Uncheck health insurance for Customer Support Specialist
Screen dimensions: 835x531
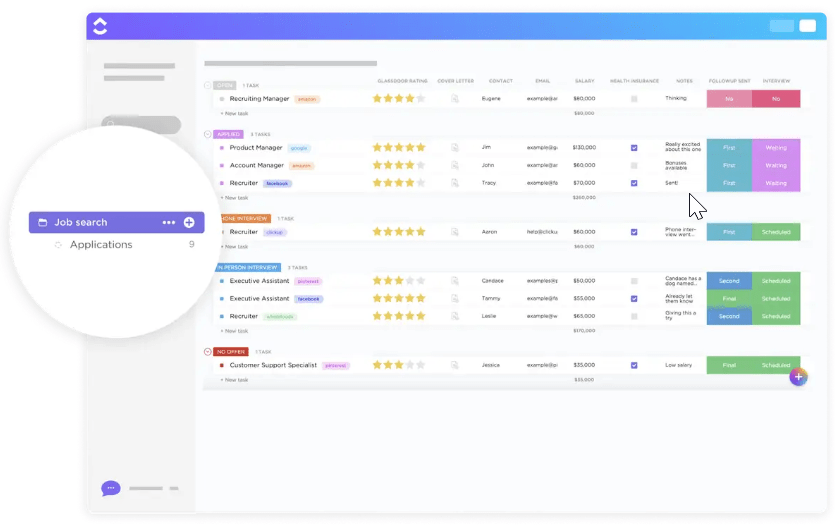click(634, 365)
